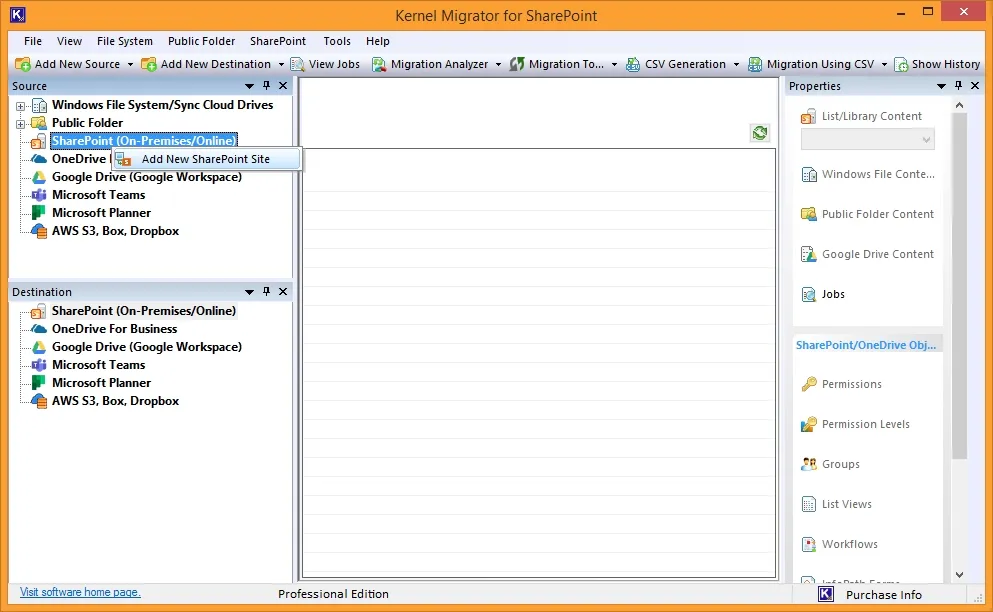Click List/Library Content in Properties
This screenshot has width=993, height=612.
(x=861, y=116)
